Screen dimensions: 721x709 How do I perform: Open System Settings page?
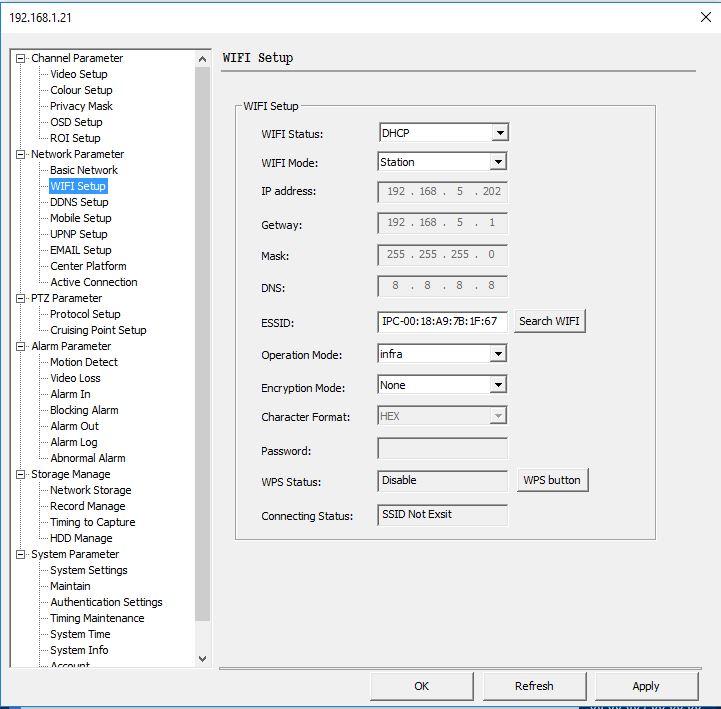(89, 571)
